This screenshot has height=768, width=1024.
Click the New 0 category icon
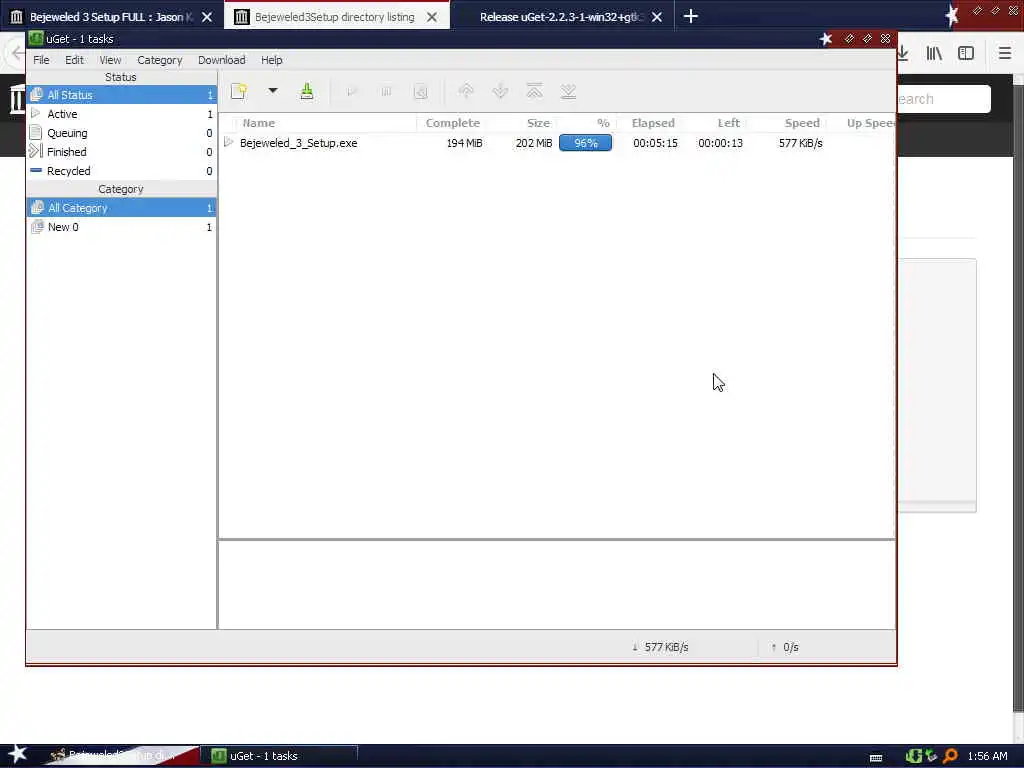[37, 227]
